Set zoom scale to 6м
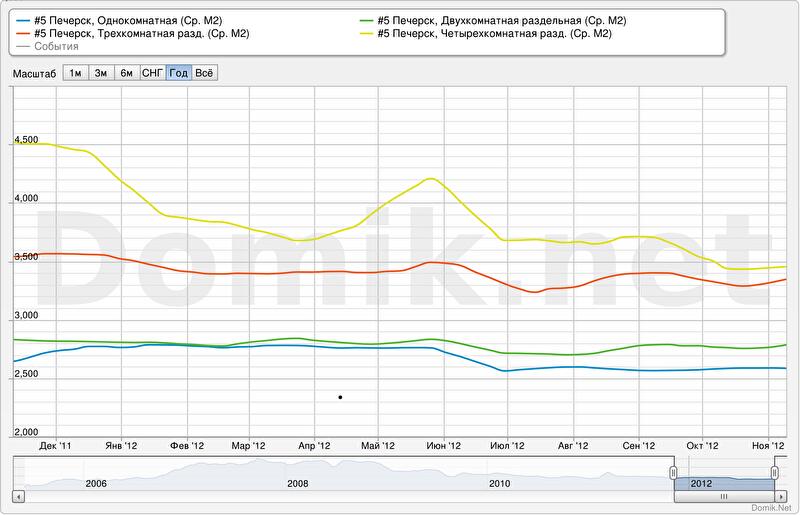Viewport: 800px width, 515px height. 126,73
